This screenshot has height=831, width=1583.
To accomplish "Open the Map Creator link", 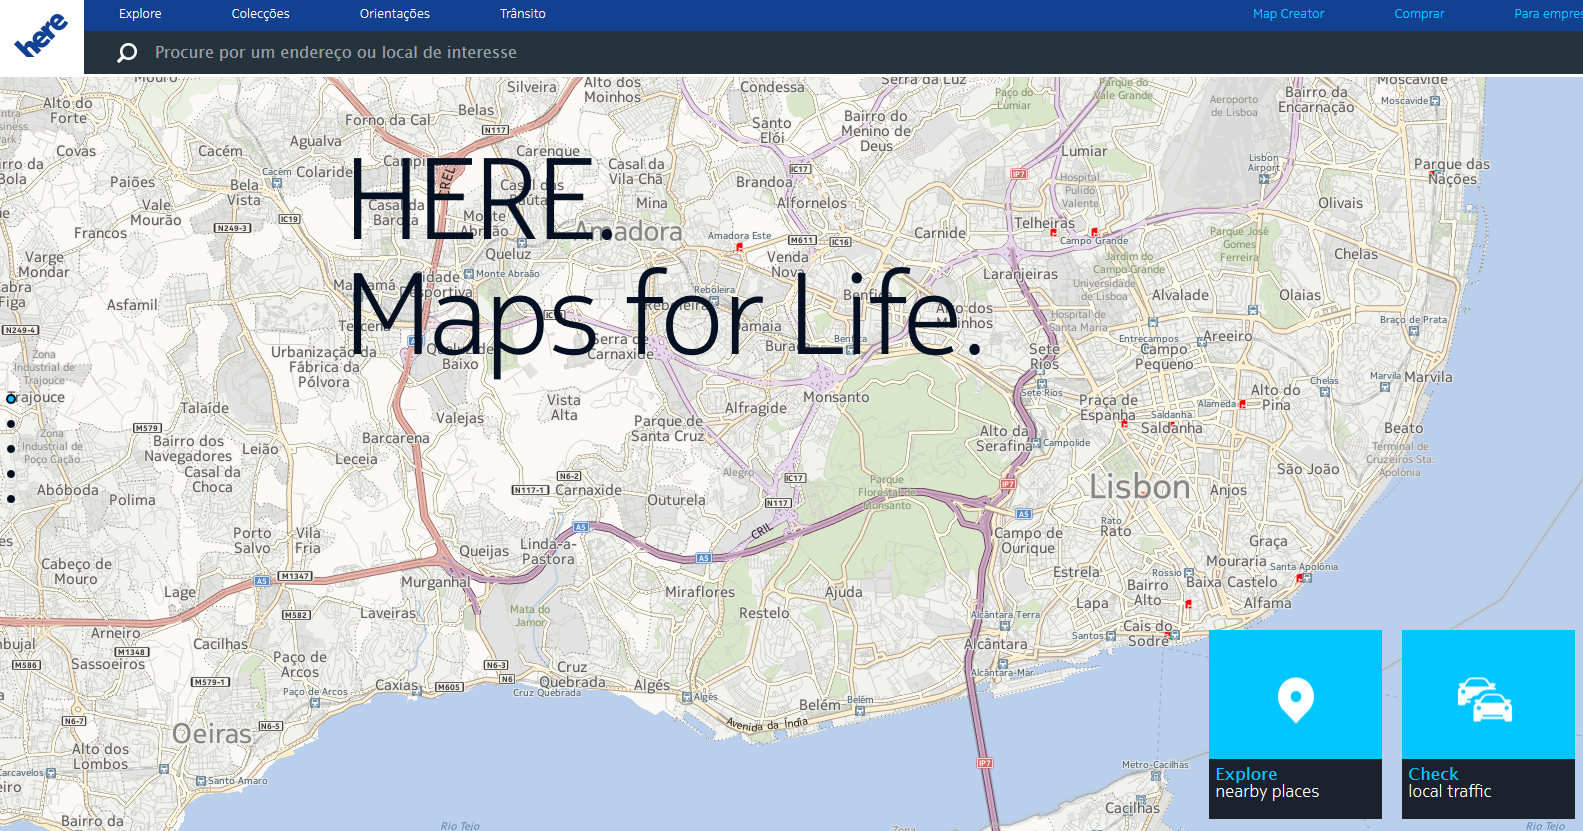I will coord(1288,14).
